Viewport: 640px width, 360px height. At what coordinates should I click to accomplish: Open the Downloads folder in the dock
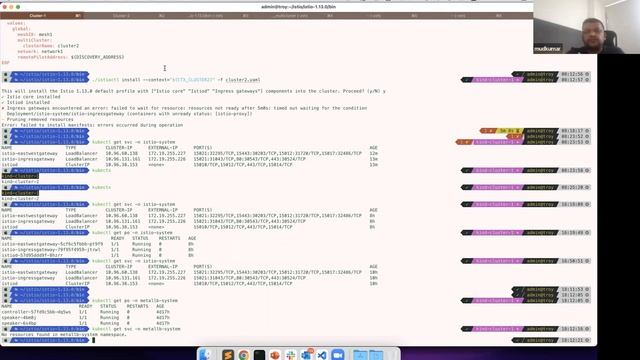(376, 355)
